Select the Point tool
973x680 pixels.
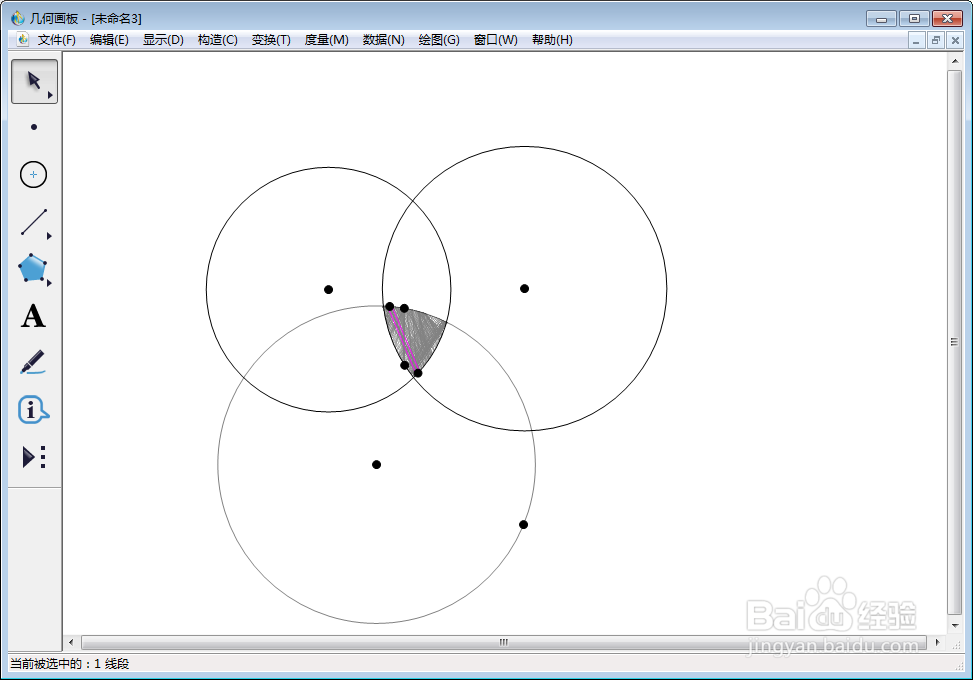point(34,127)
